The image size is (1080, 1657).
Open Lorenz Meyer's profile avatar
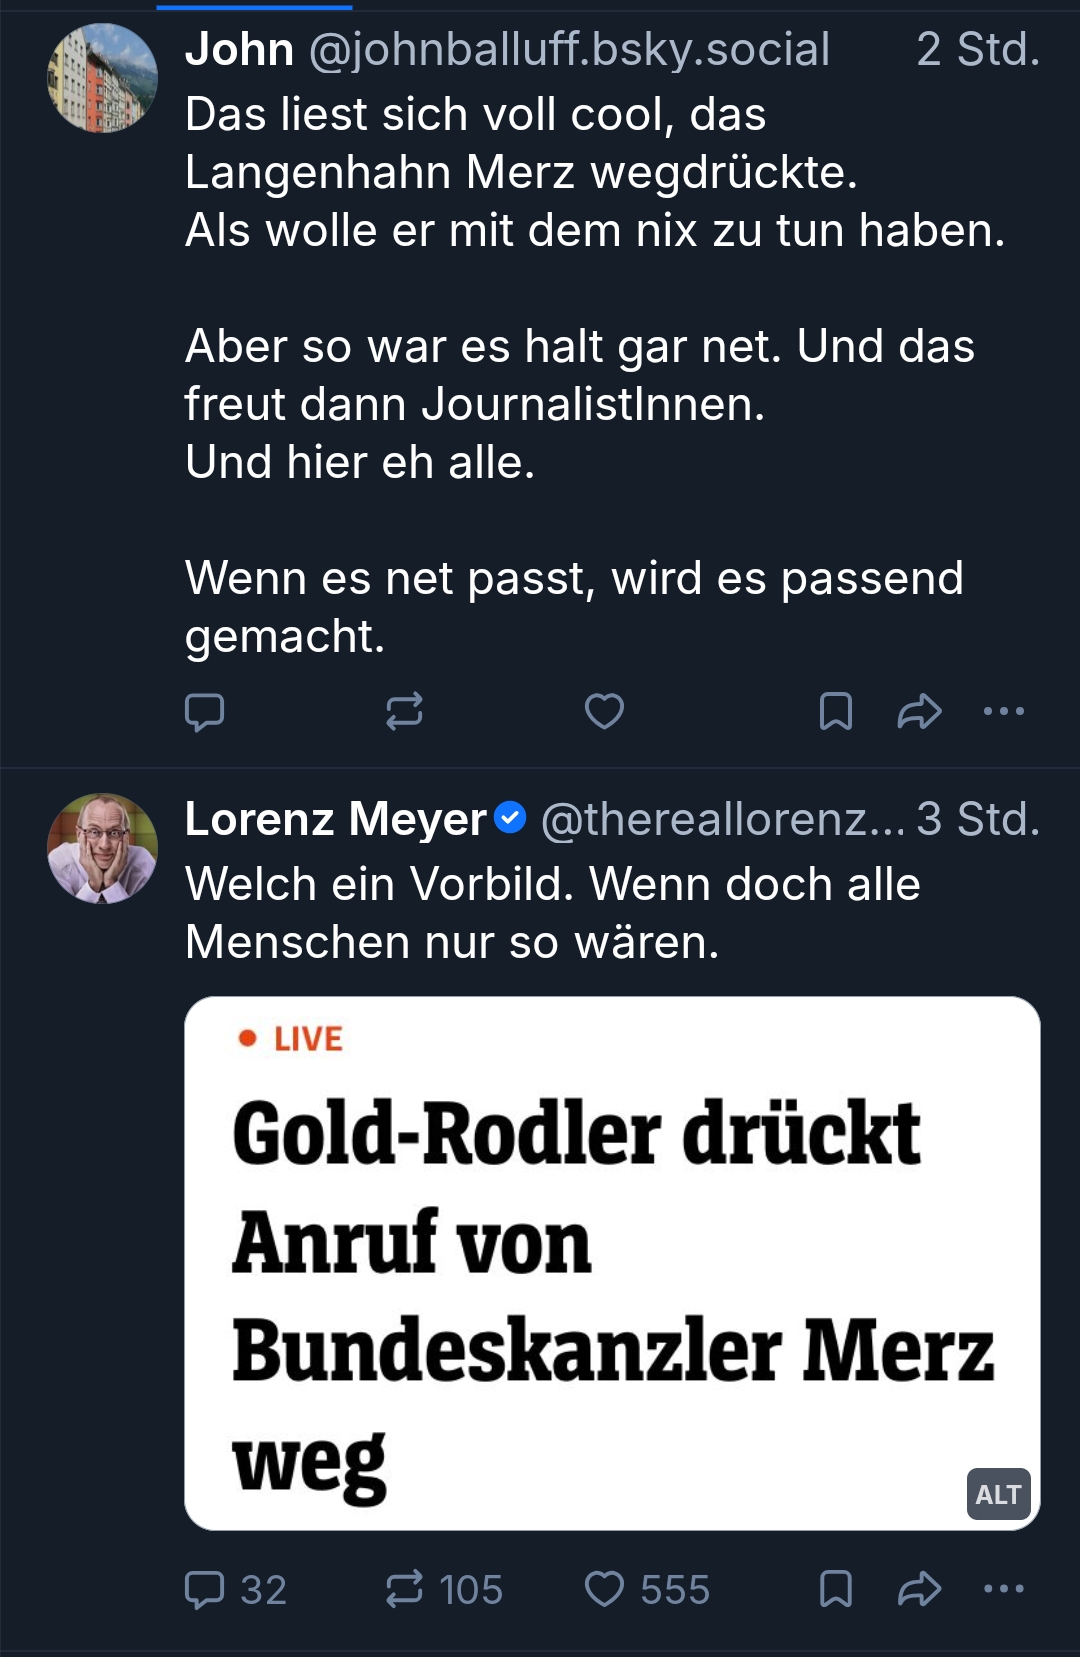coord(102,848)
